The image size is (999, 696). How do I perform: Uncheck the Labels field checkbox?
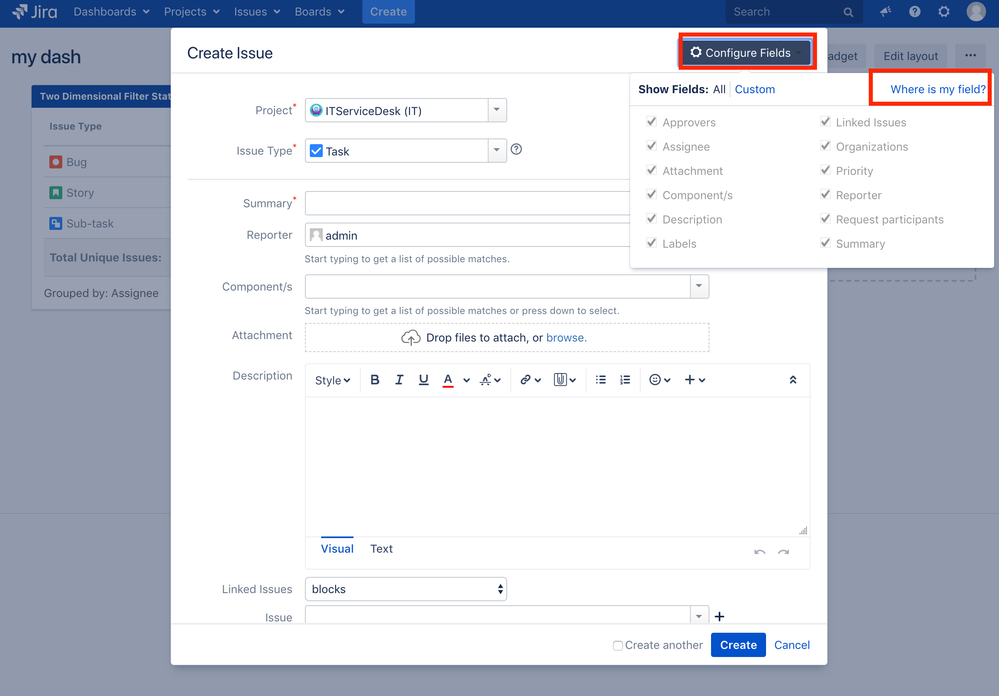[651, 242]
